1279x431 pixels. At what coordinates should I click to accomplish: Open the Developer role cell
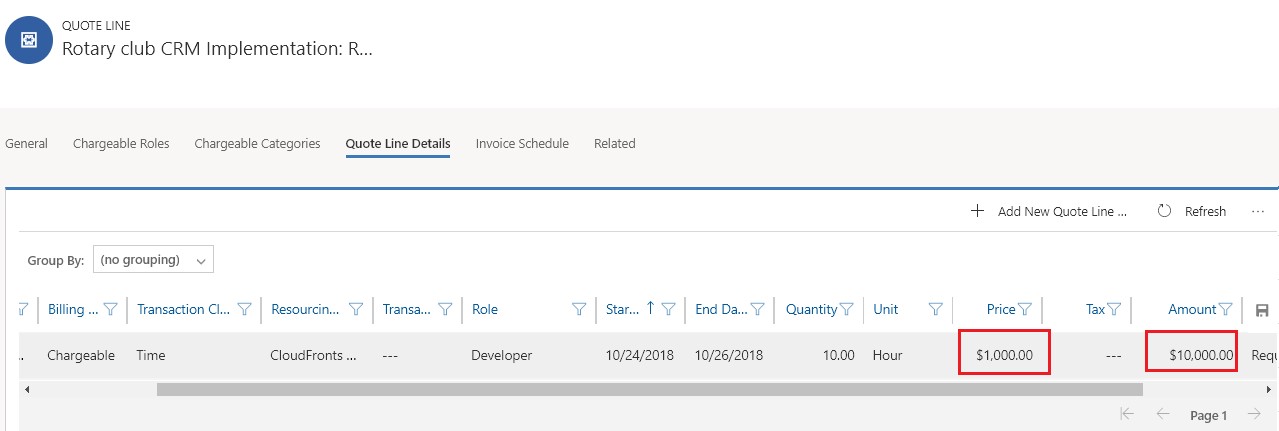(501, 355)
